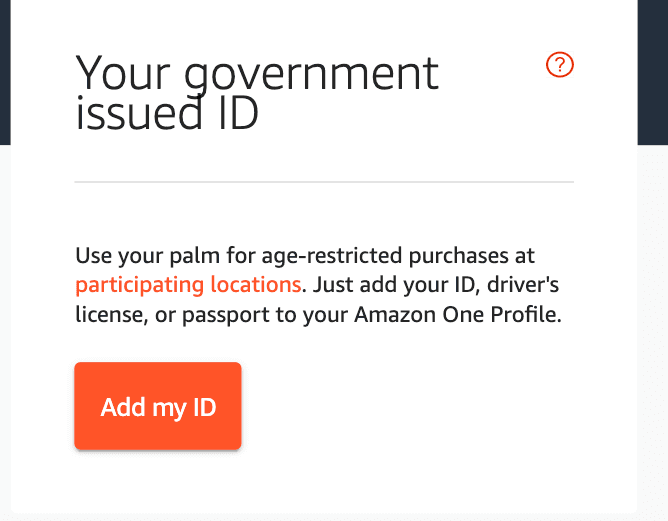Click the Add my ID button
The image size is (668, 521).
(158, 406)
